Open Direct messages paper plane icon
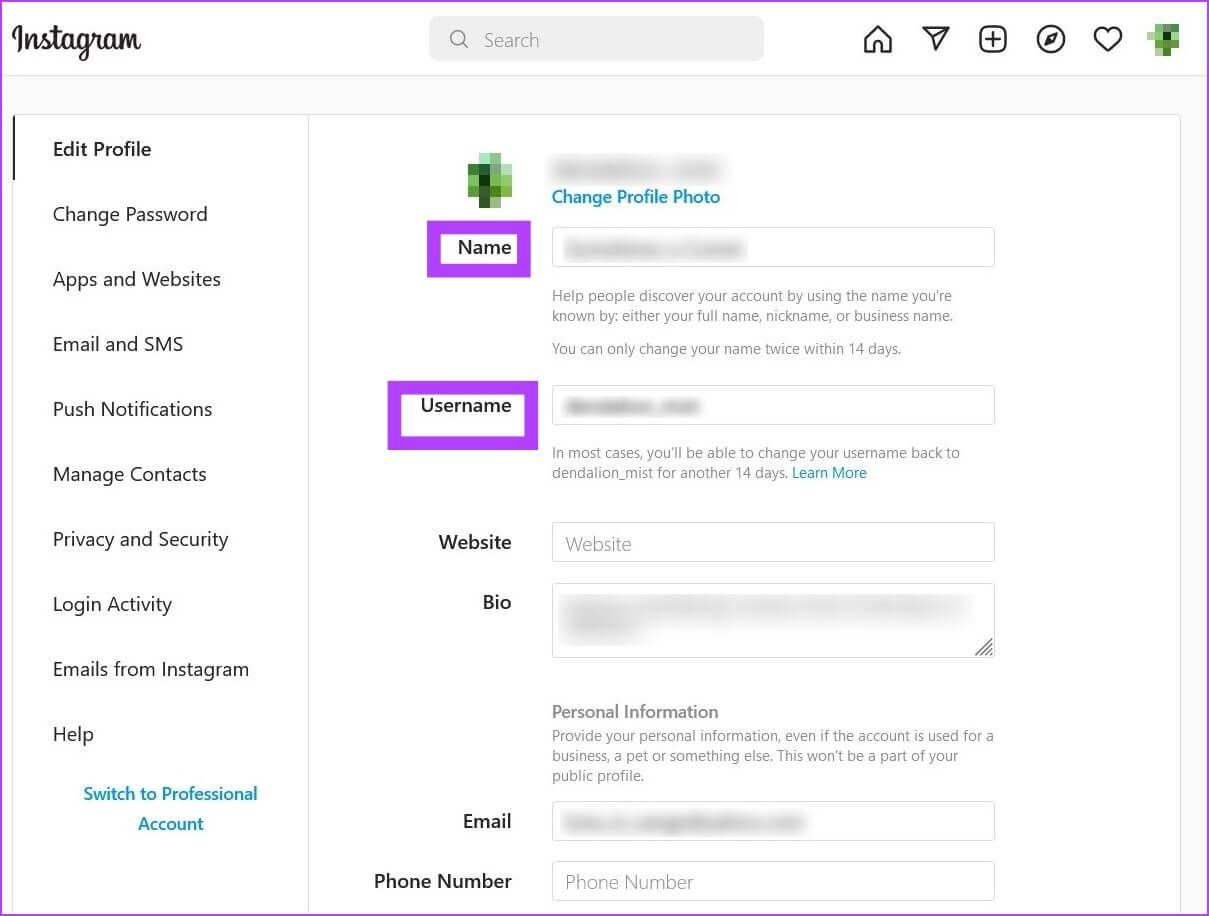The height and width of the screenshot is (916, 1209). coord(935,39)
